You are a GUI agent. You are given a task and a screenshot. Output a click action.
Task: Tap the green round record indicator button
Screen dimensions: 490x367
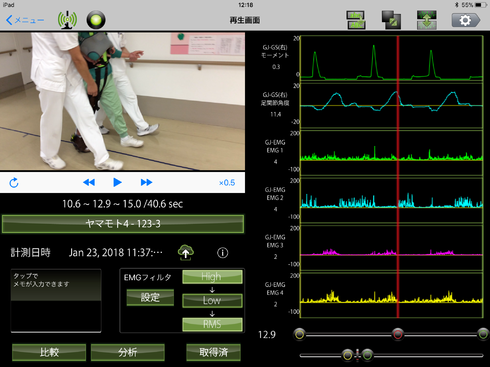[96, 20]
